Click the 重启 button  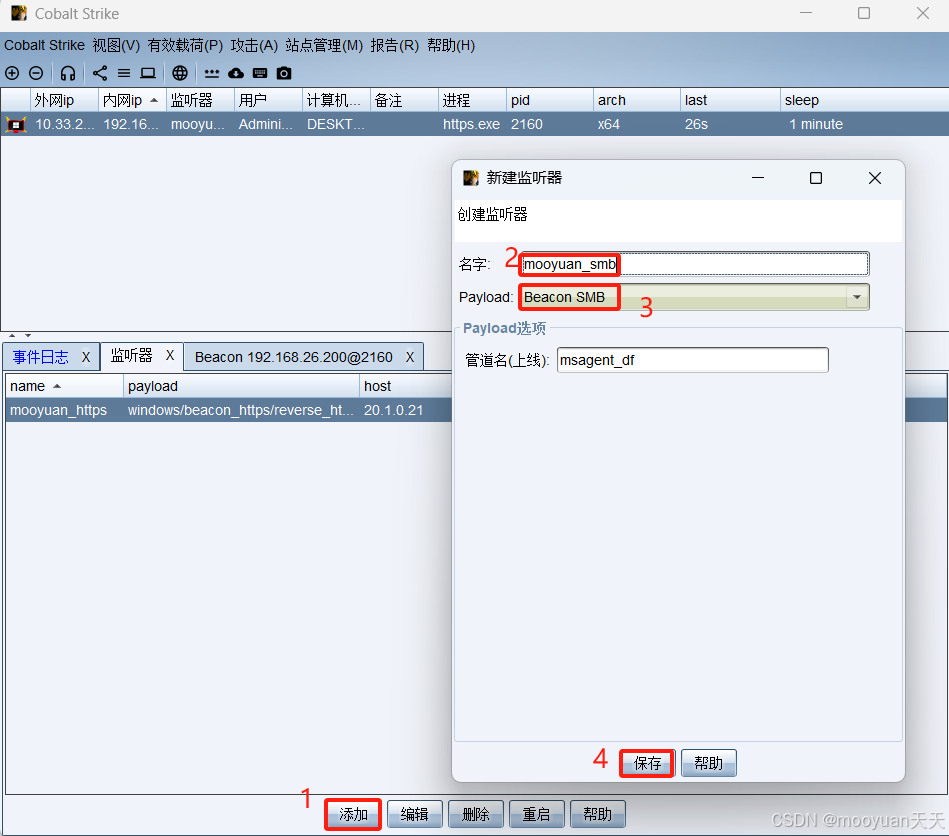pos(537,814)
